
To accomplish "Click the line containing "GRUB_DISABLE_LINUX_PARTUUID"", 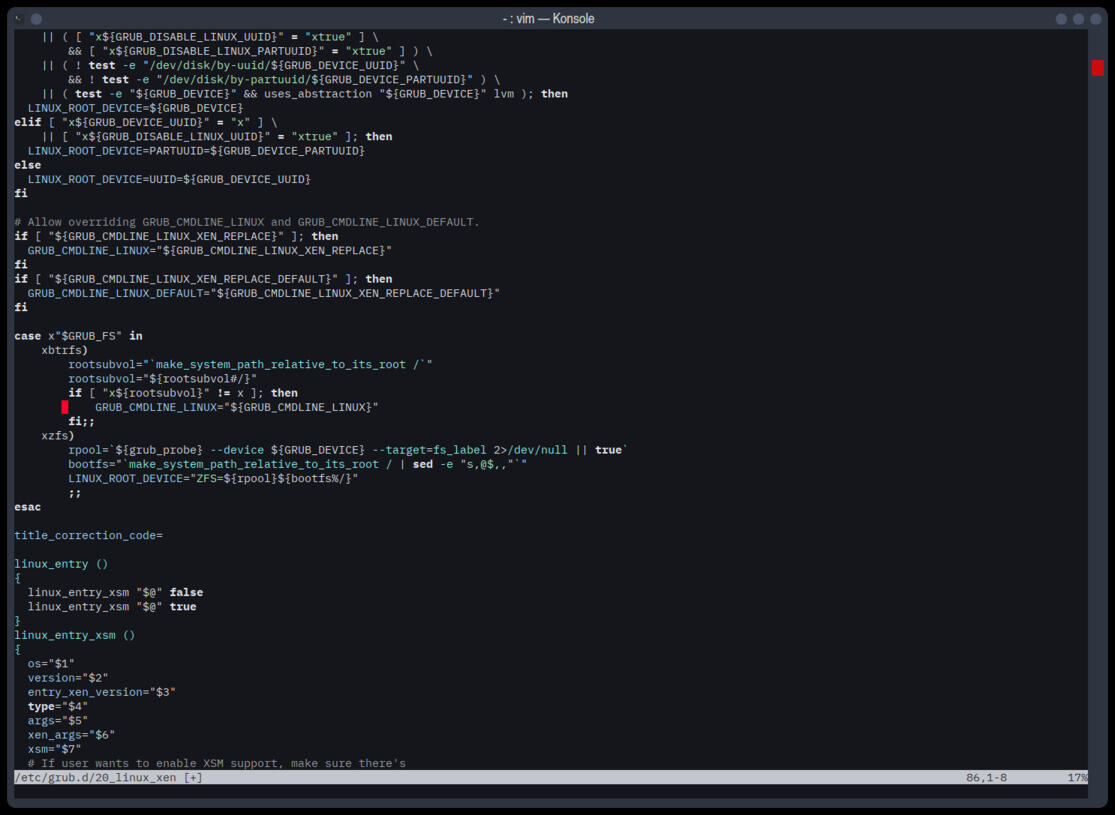I will (x=250, y=51).
